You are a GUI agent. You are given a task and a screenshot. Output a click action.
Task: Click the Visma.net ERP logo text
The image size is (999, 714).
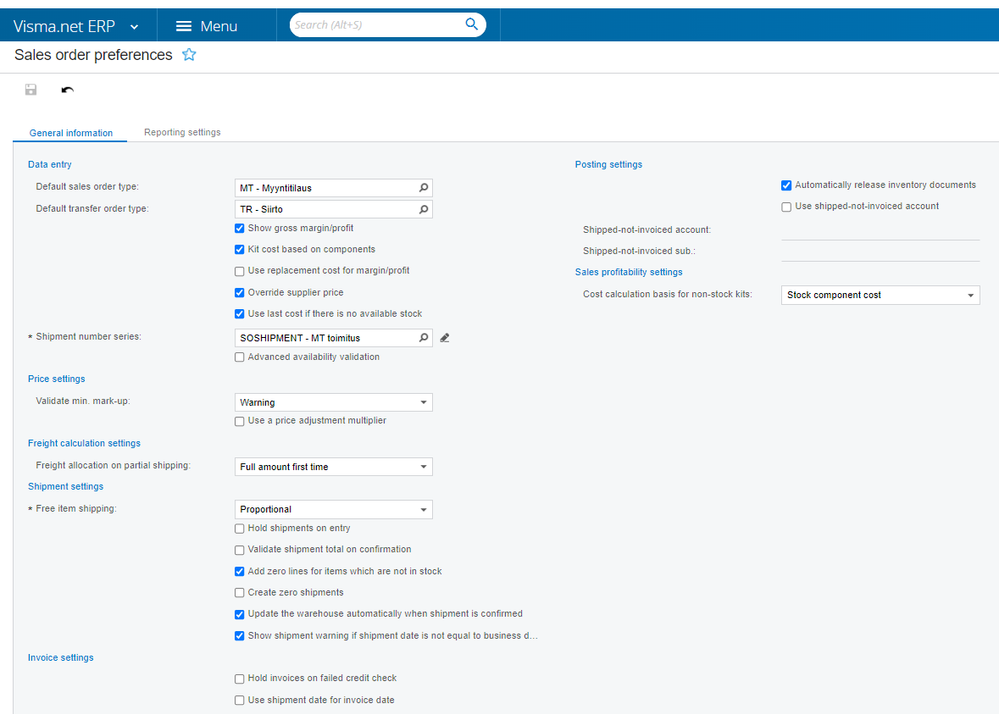click(x=64, y=27)
